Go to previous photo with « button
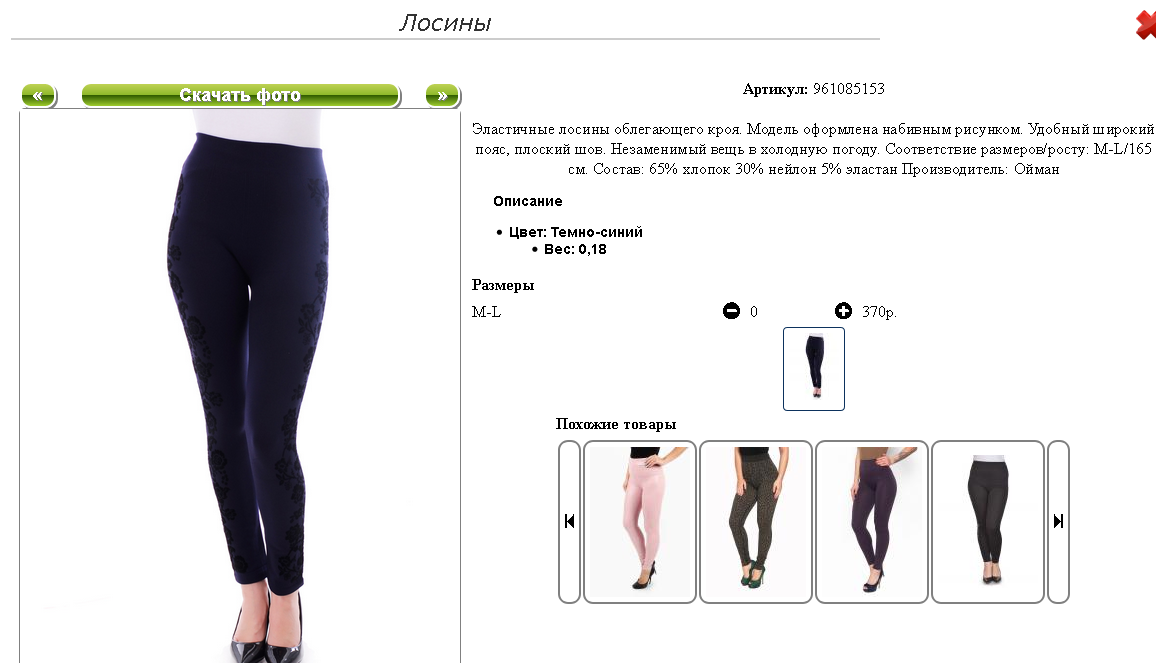1156x663 pixels. pyautogui.click(x=39, y=95)
